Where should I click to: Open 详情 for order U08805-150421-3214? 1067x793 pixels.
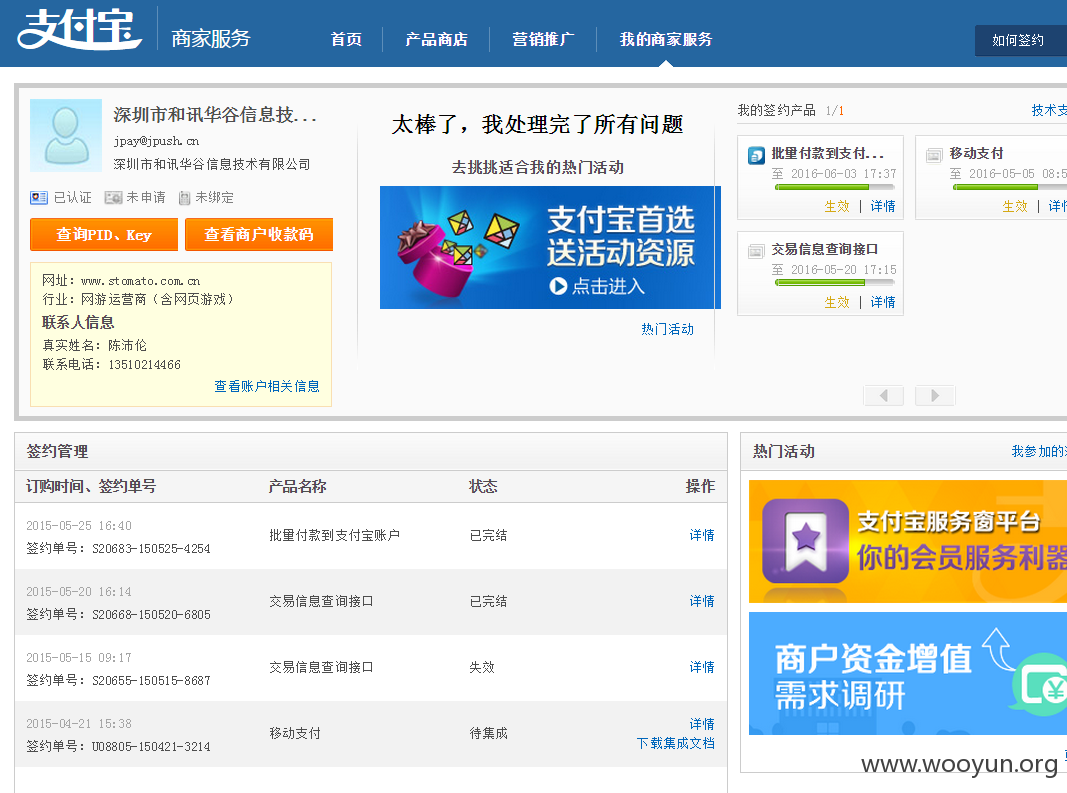(x=702, y=724)
